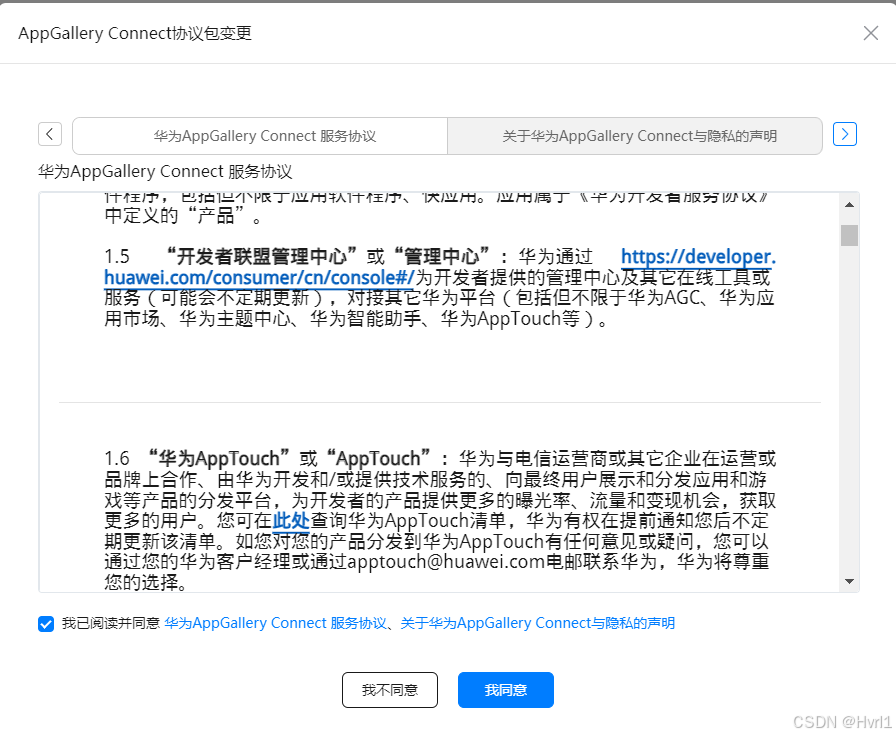This screenshot has height=737, width=896.
Task: Click the left arrow to previous agreement
Action: click(x=50, y=134)
